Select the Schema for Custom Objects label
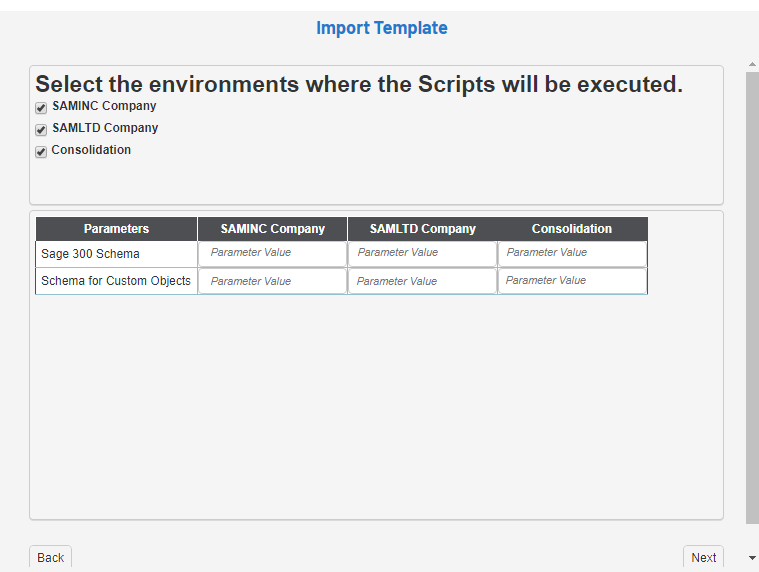The image size is (759, 572). (x=116, y=281)
